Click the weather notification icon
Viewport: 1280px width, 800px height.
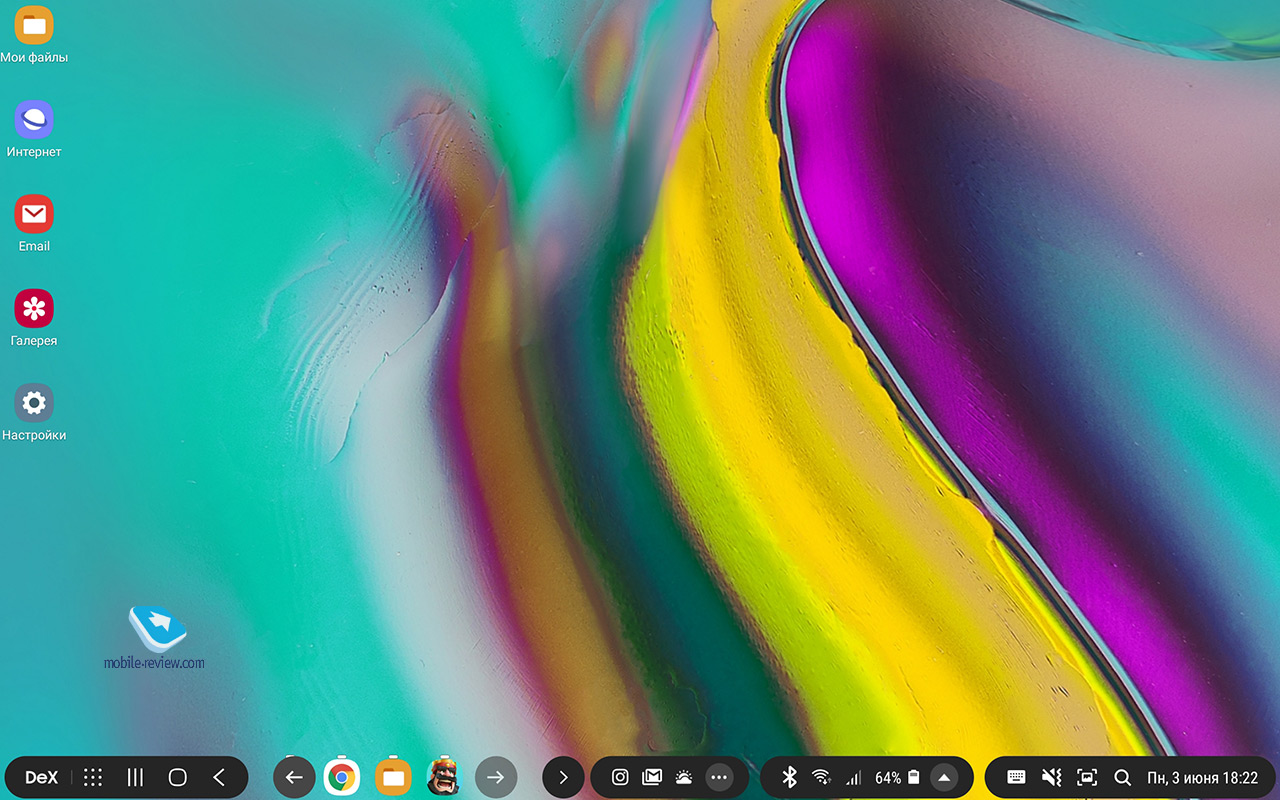coord(684,777)
